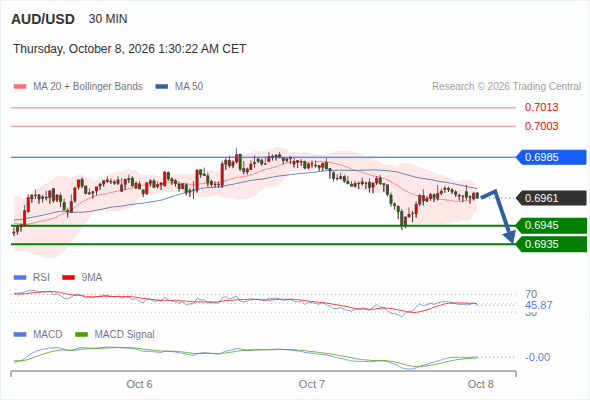Click the AUD/USD pair title
Screen dimensions: 590x400
(x=43, y=19)
